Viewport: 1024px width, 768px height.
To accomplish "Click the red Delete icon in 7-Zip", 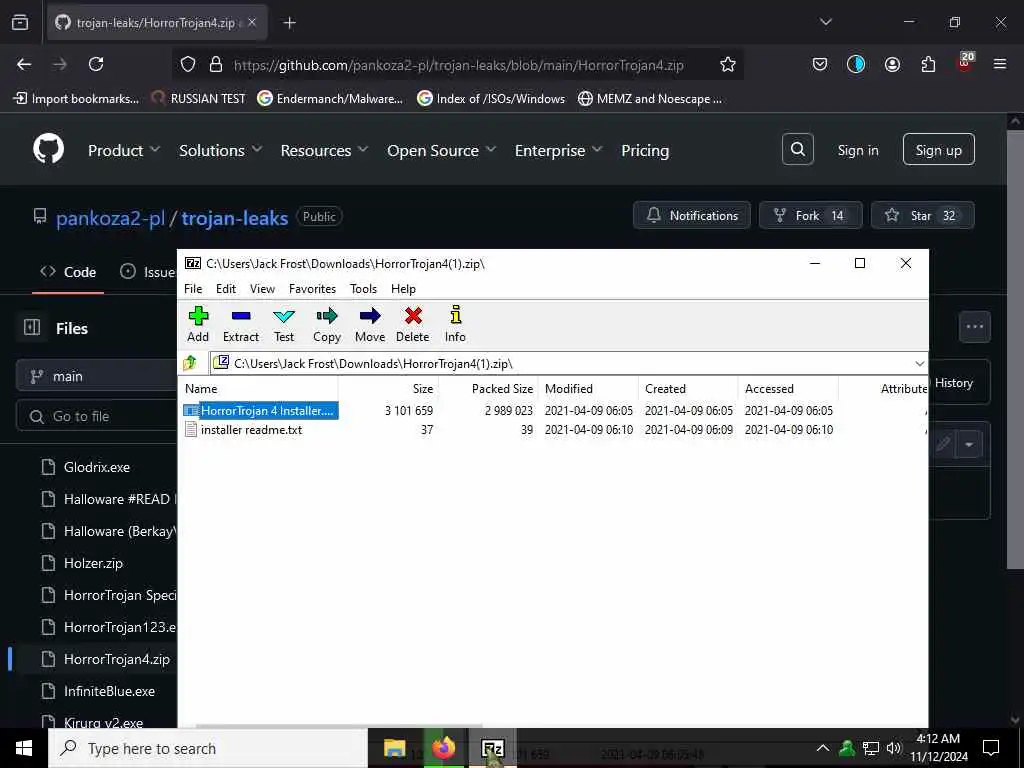I will (x=413, y=325).
